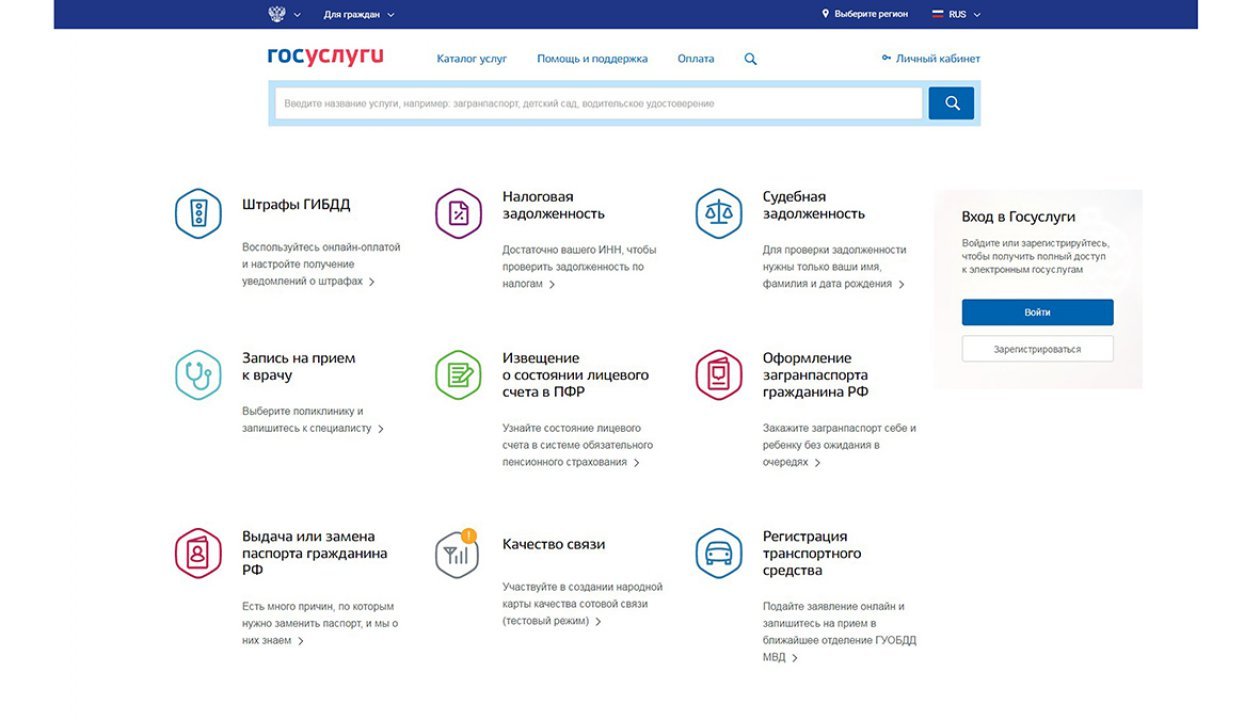Image resolution: width=1260 pixels, height=720 pixels.
Task: Open the RUS language dropdown
Action: [x=965, y=15]
